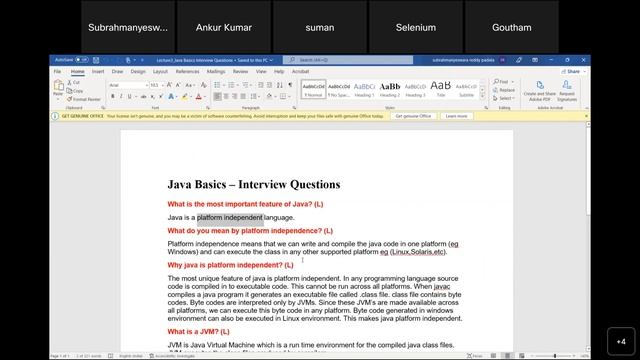Switch to the Mailings tab
Screen dimensions: 640x360
216,71
